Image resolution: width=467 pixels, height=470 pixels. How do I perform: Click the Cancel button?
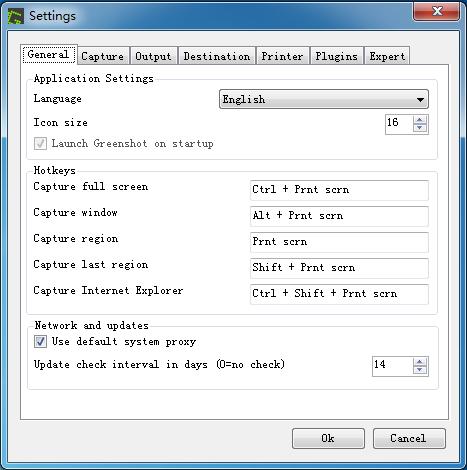409,438
